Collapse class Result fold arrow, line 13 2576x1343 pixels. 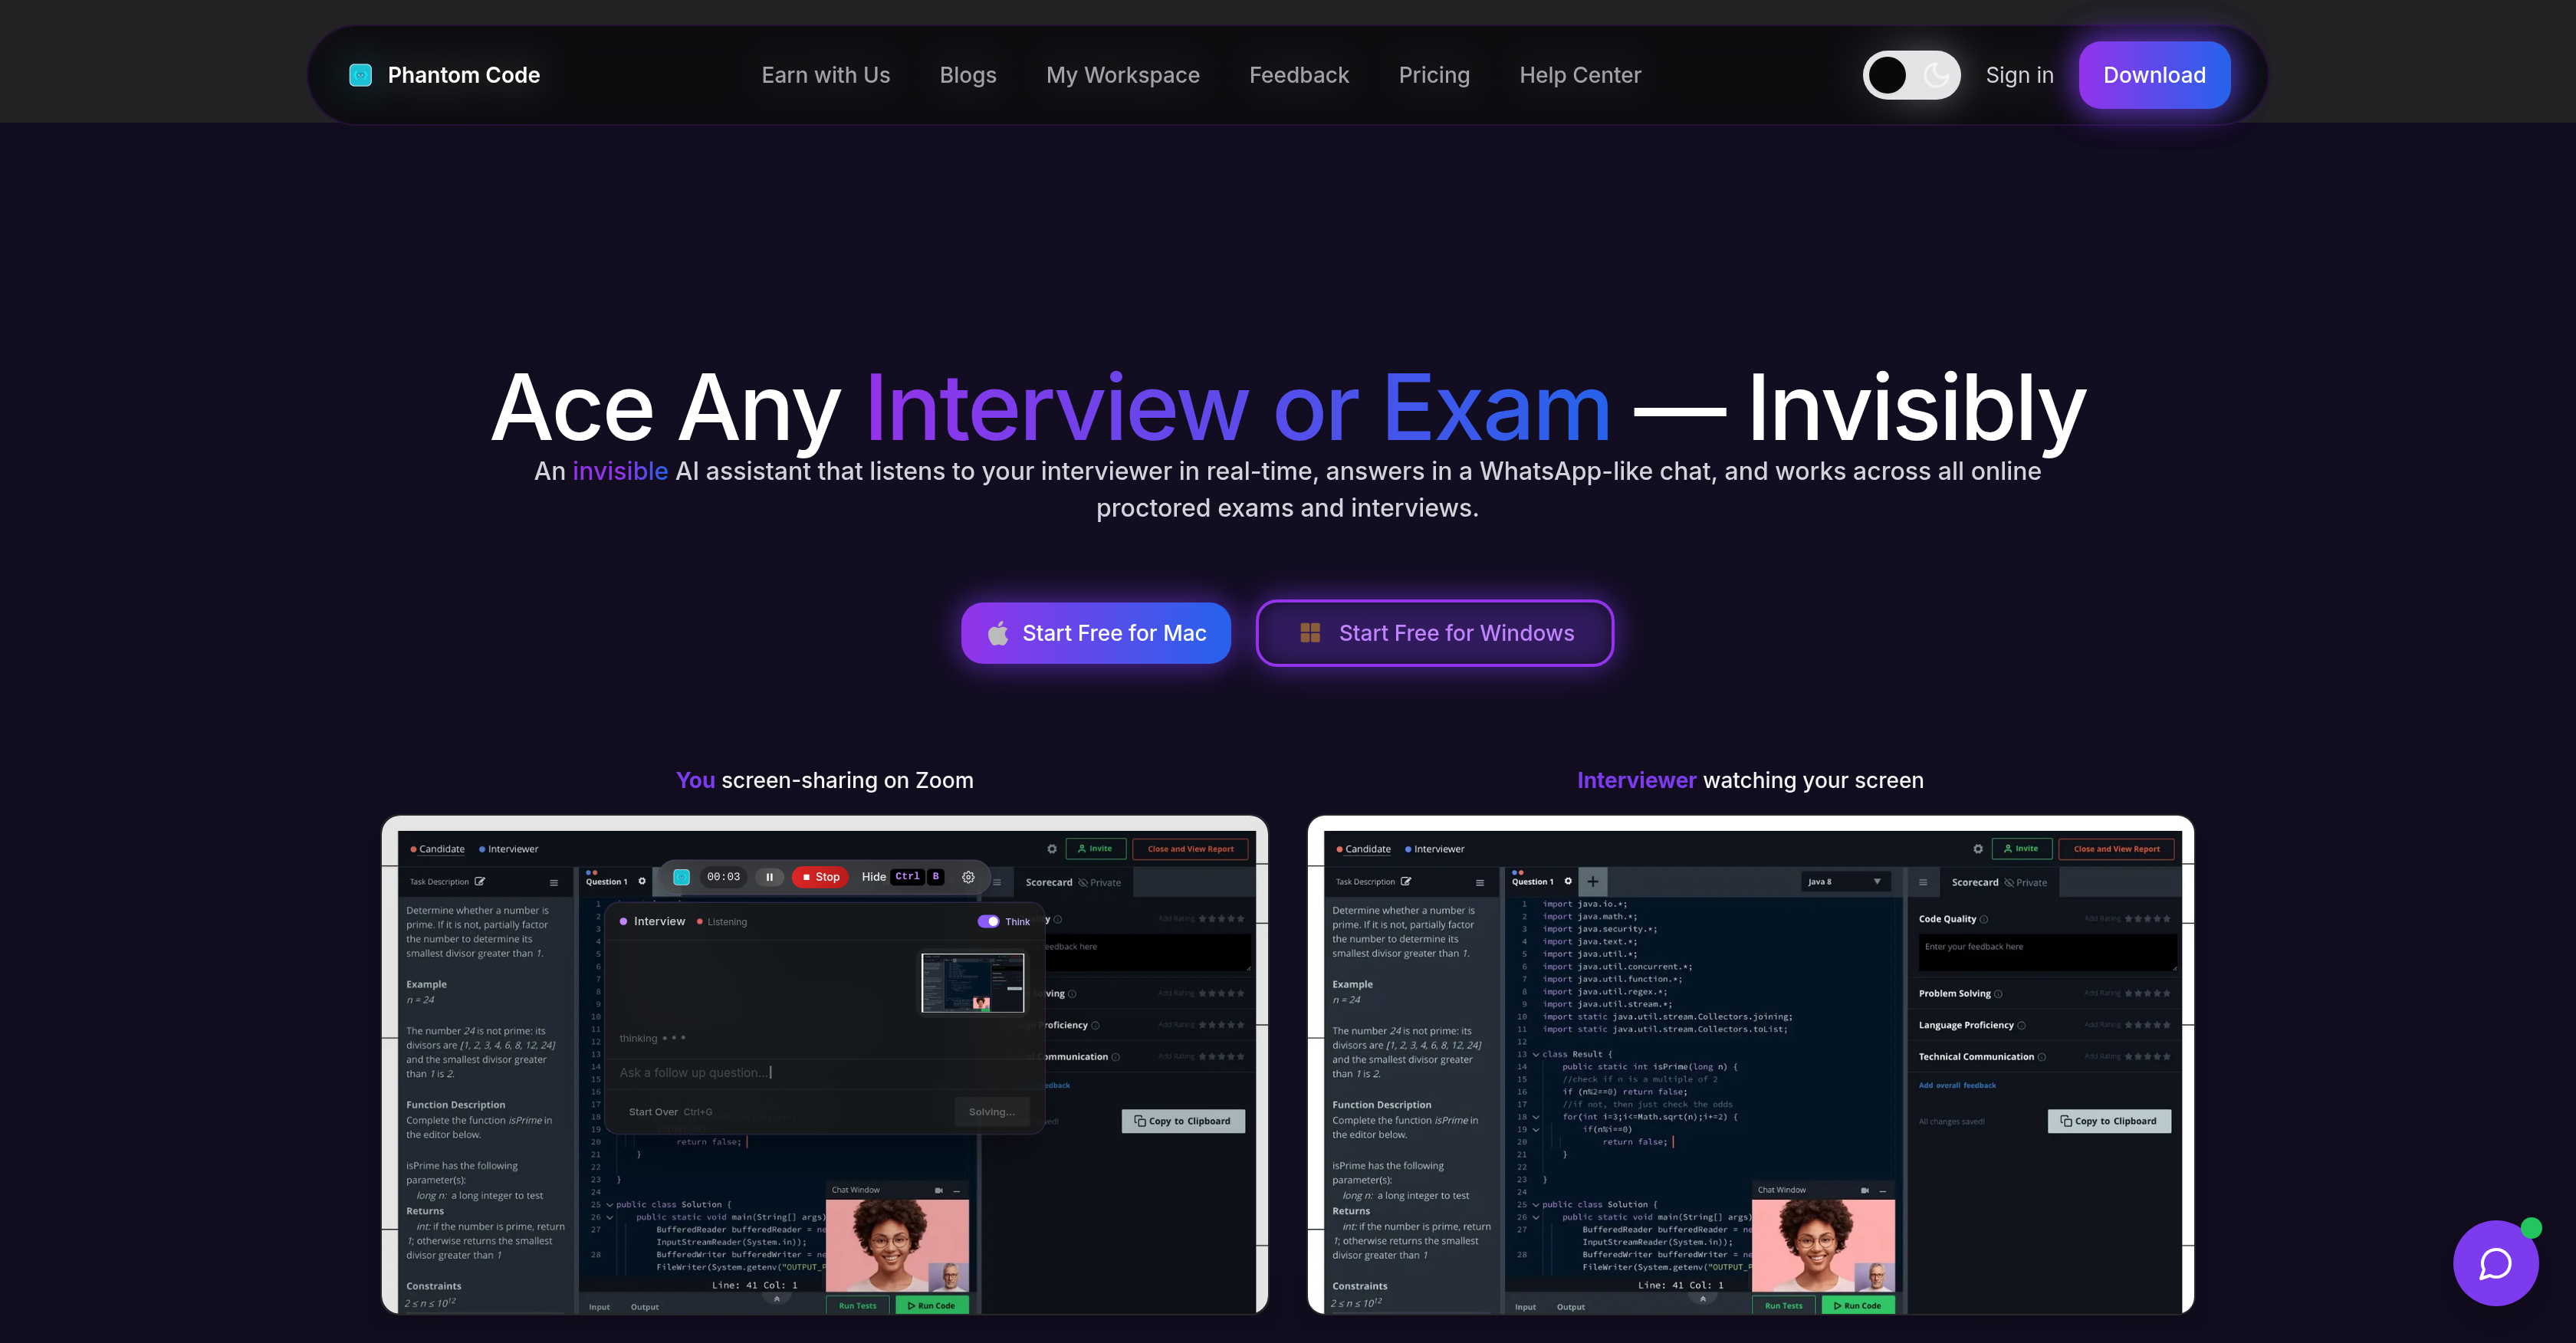pos(1535,1055)
